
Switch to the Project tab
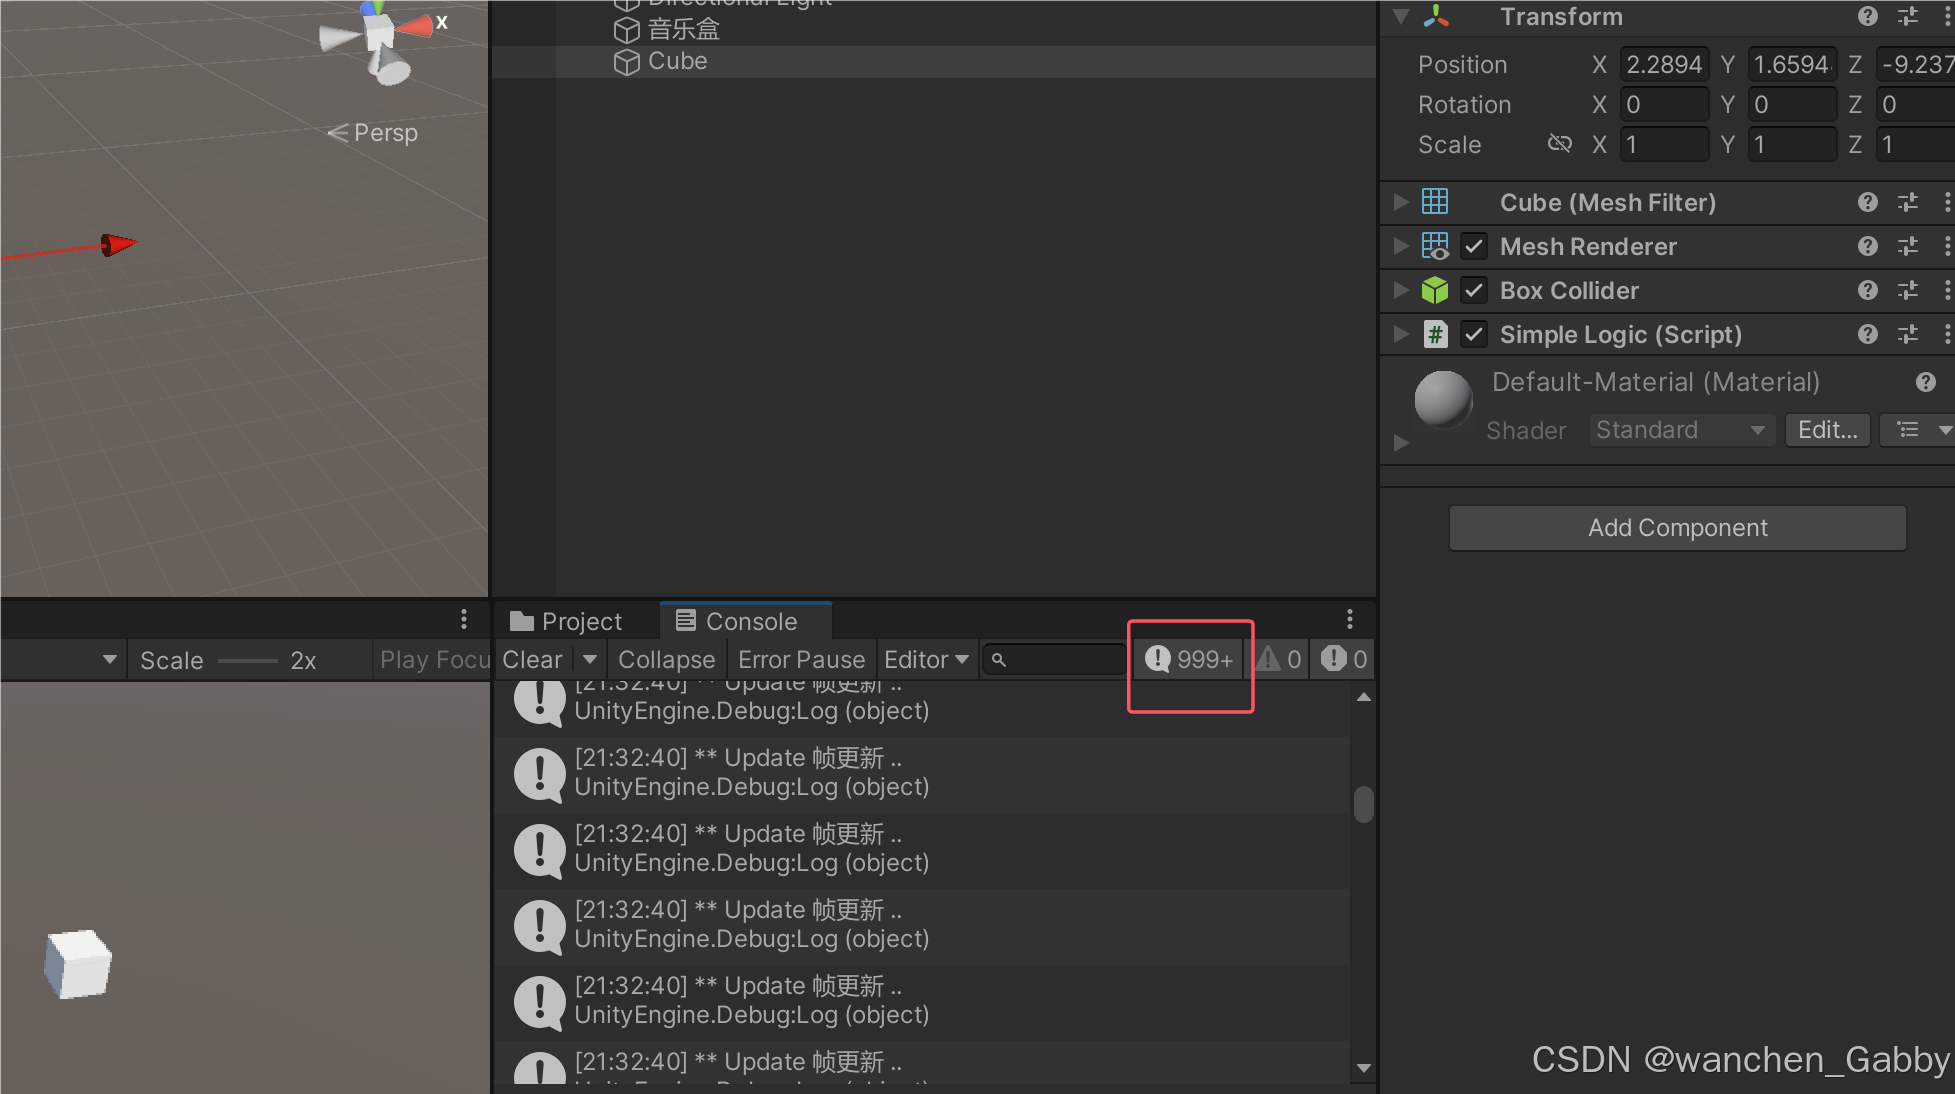tap(567, 621)
